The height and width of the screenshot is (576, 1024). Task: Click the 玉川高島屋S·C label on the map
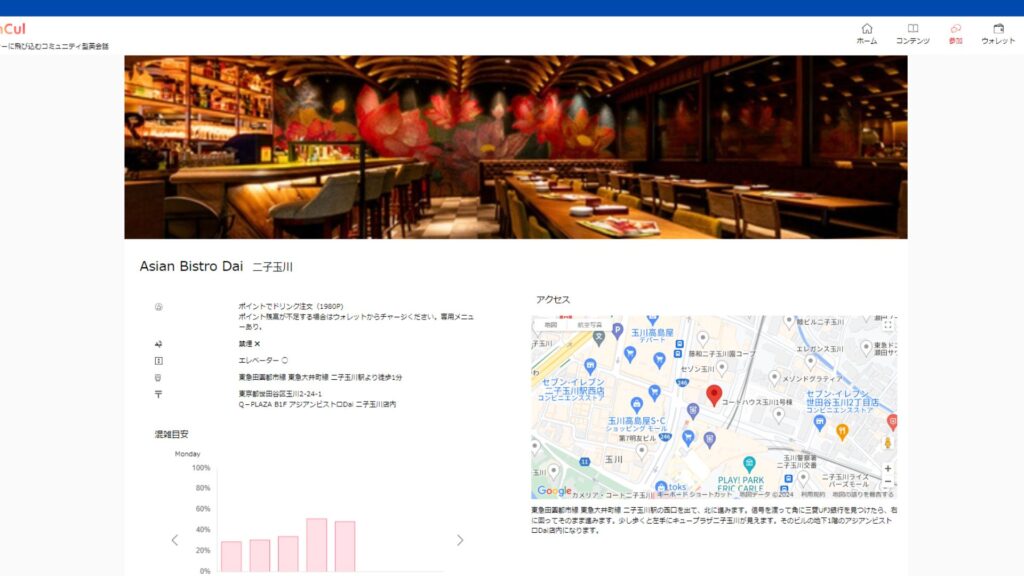tap(637, 424)
